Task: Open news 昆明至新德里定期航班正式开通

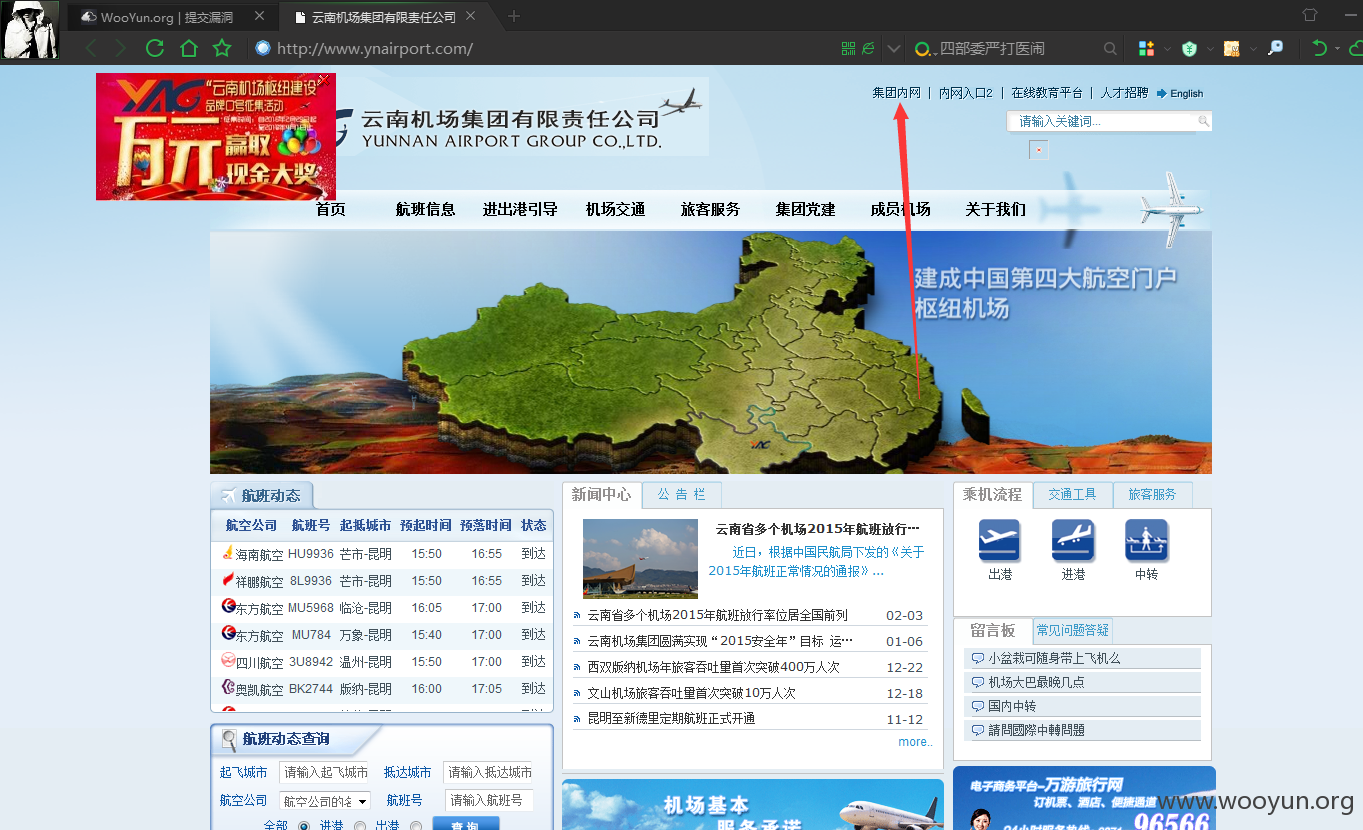Action: pos(671,719)
